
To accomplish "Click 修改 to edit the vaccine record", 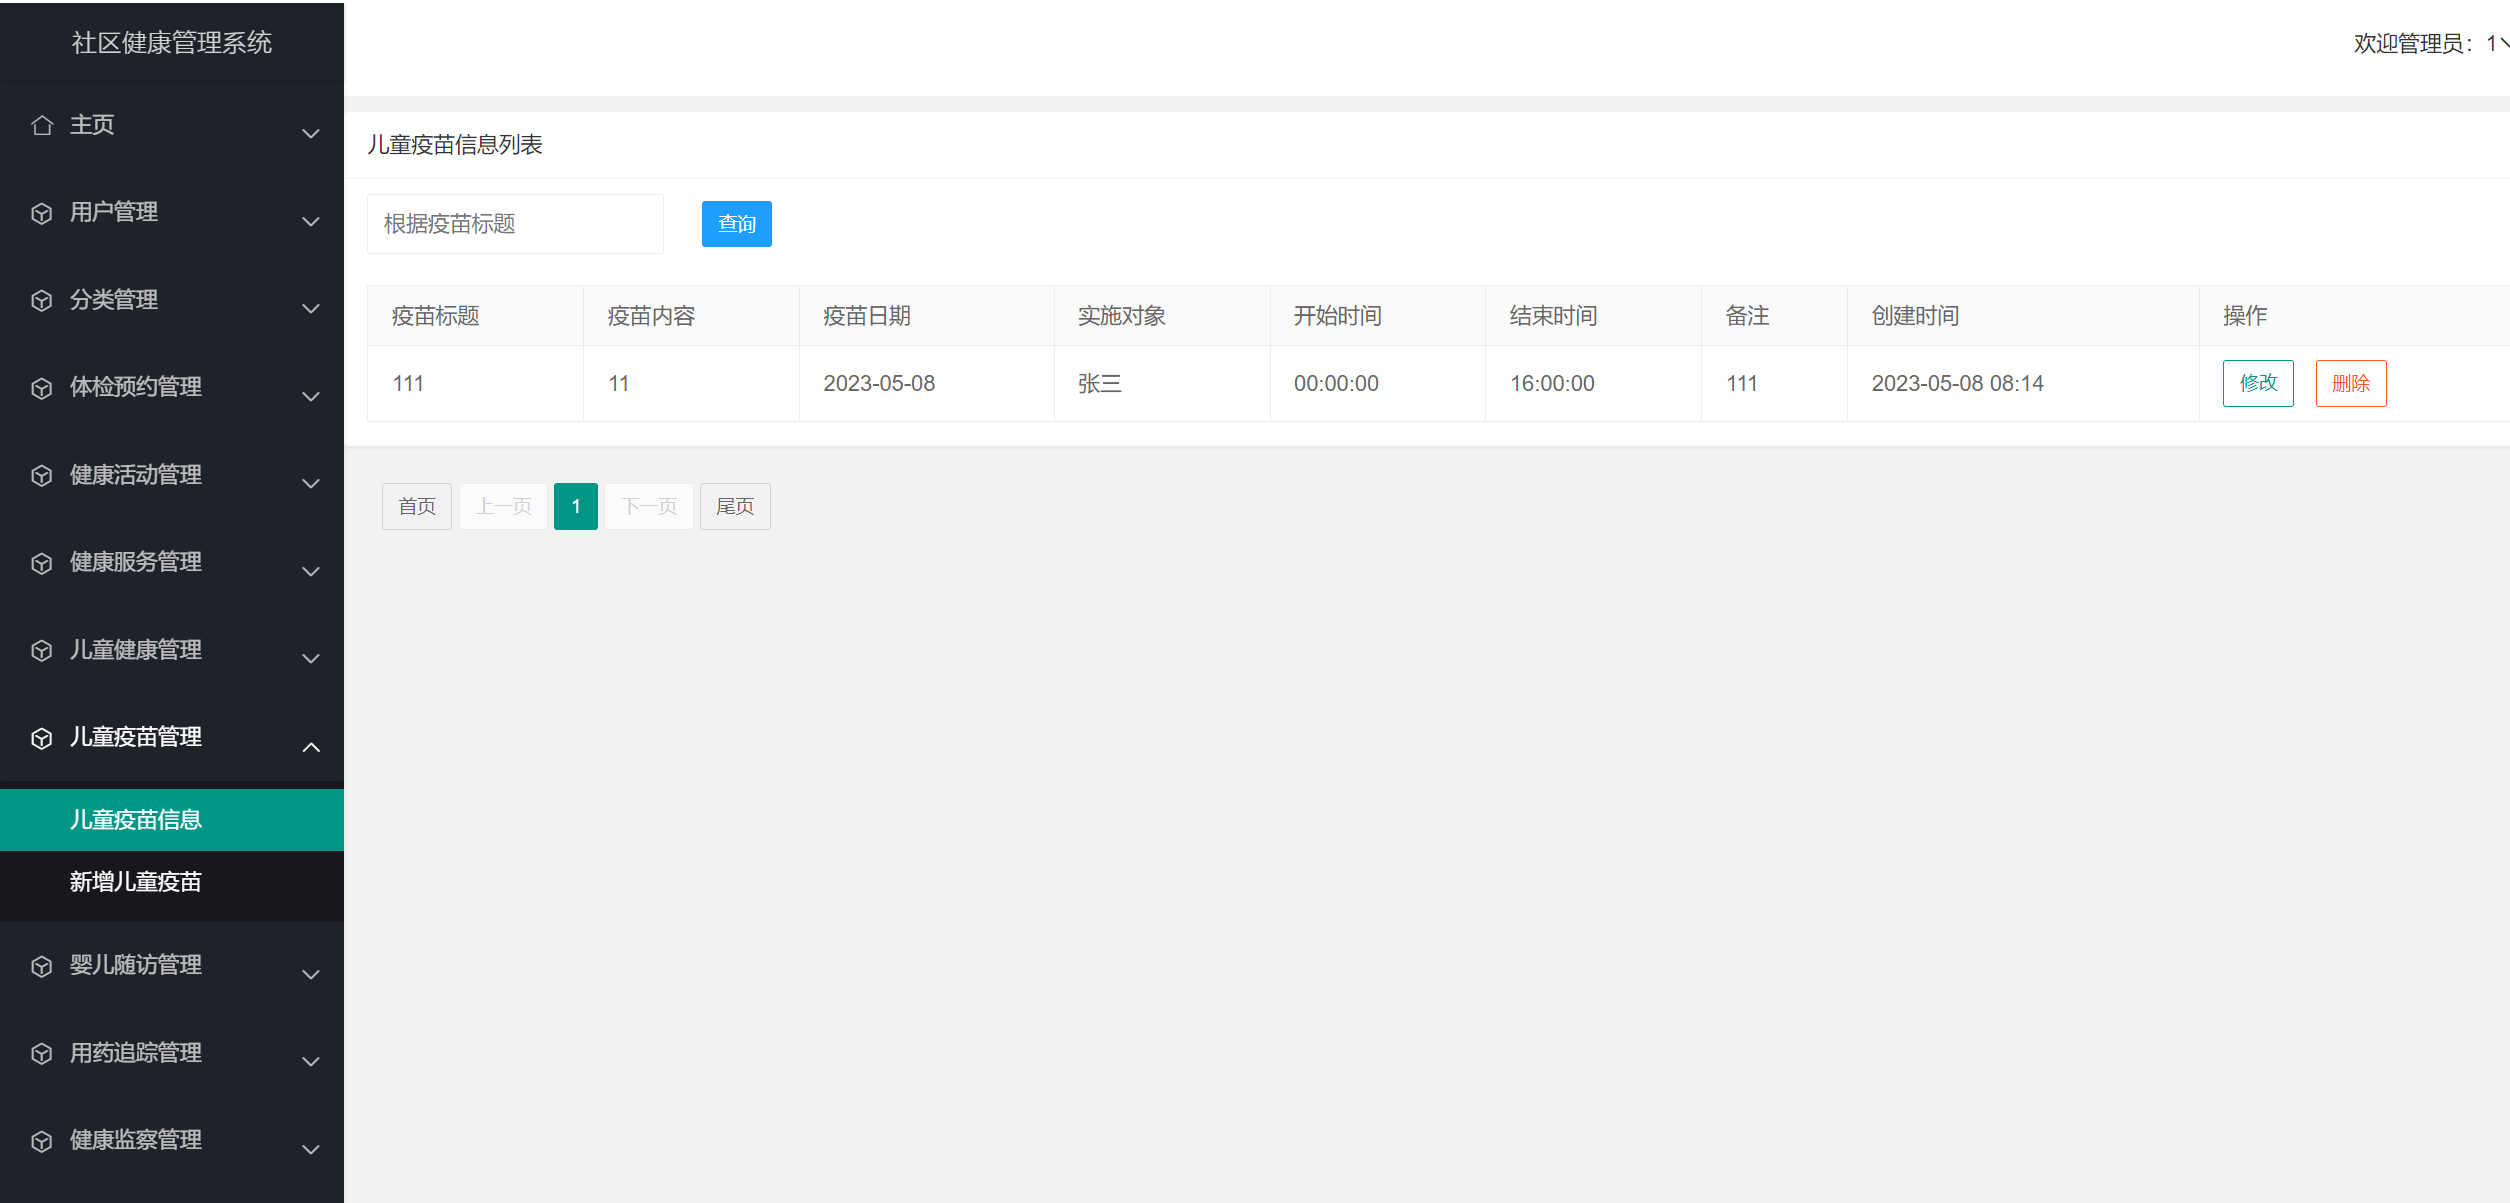I will [2258, 383].
